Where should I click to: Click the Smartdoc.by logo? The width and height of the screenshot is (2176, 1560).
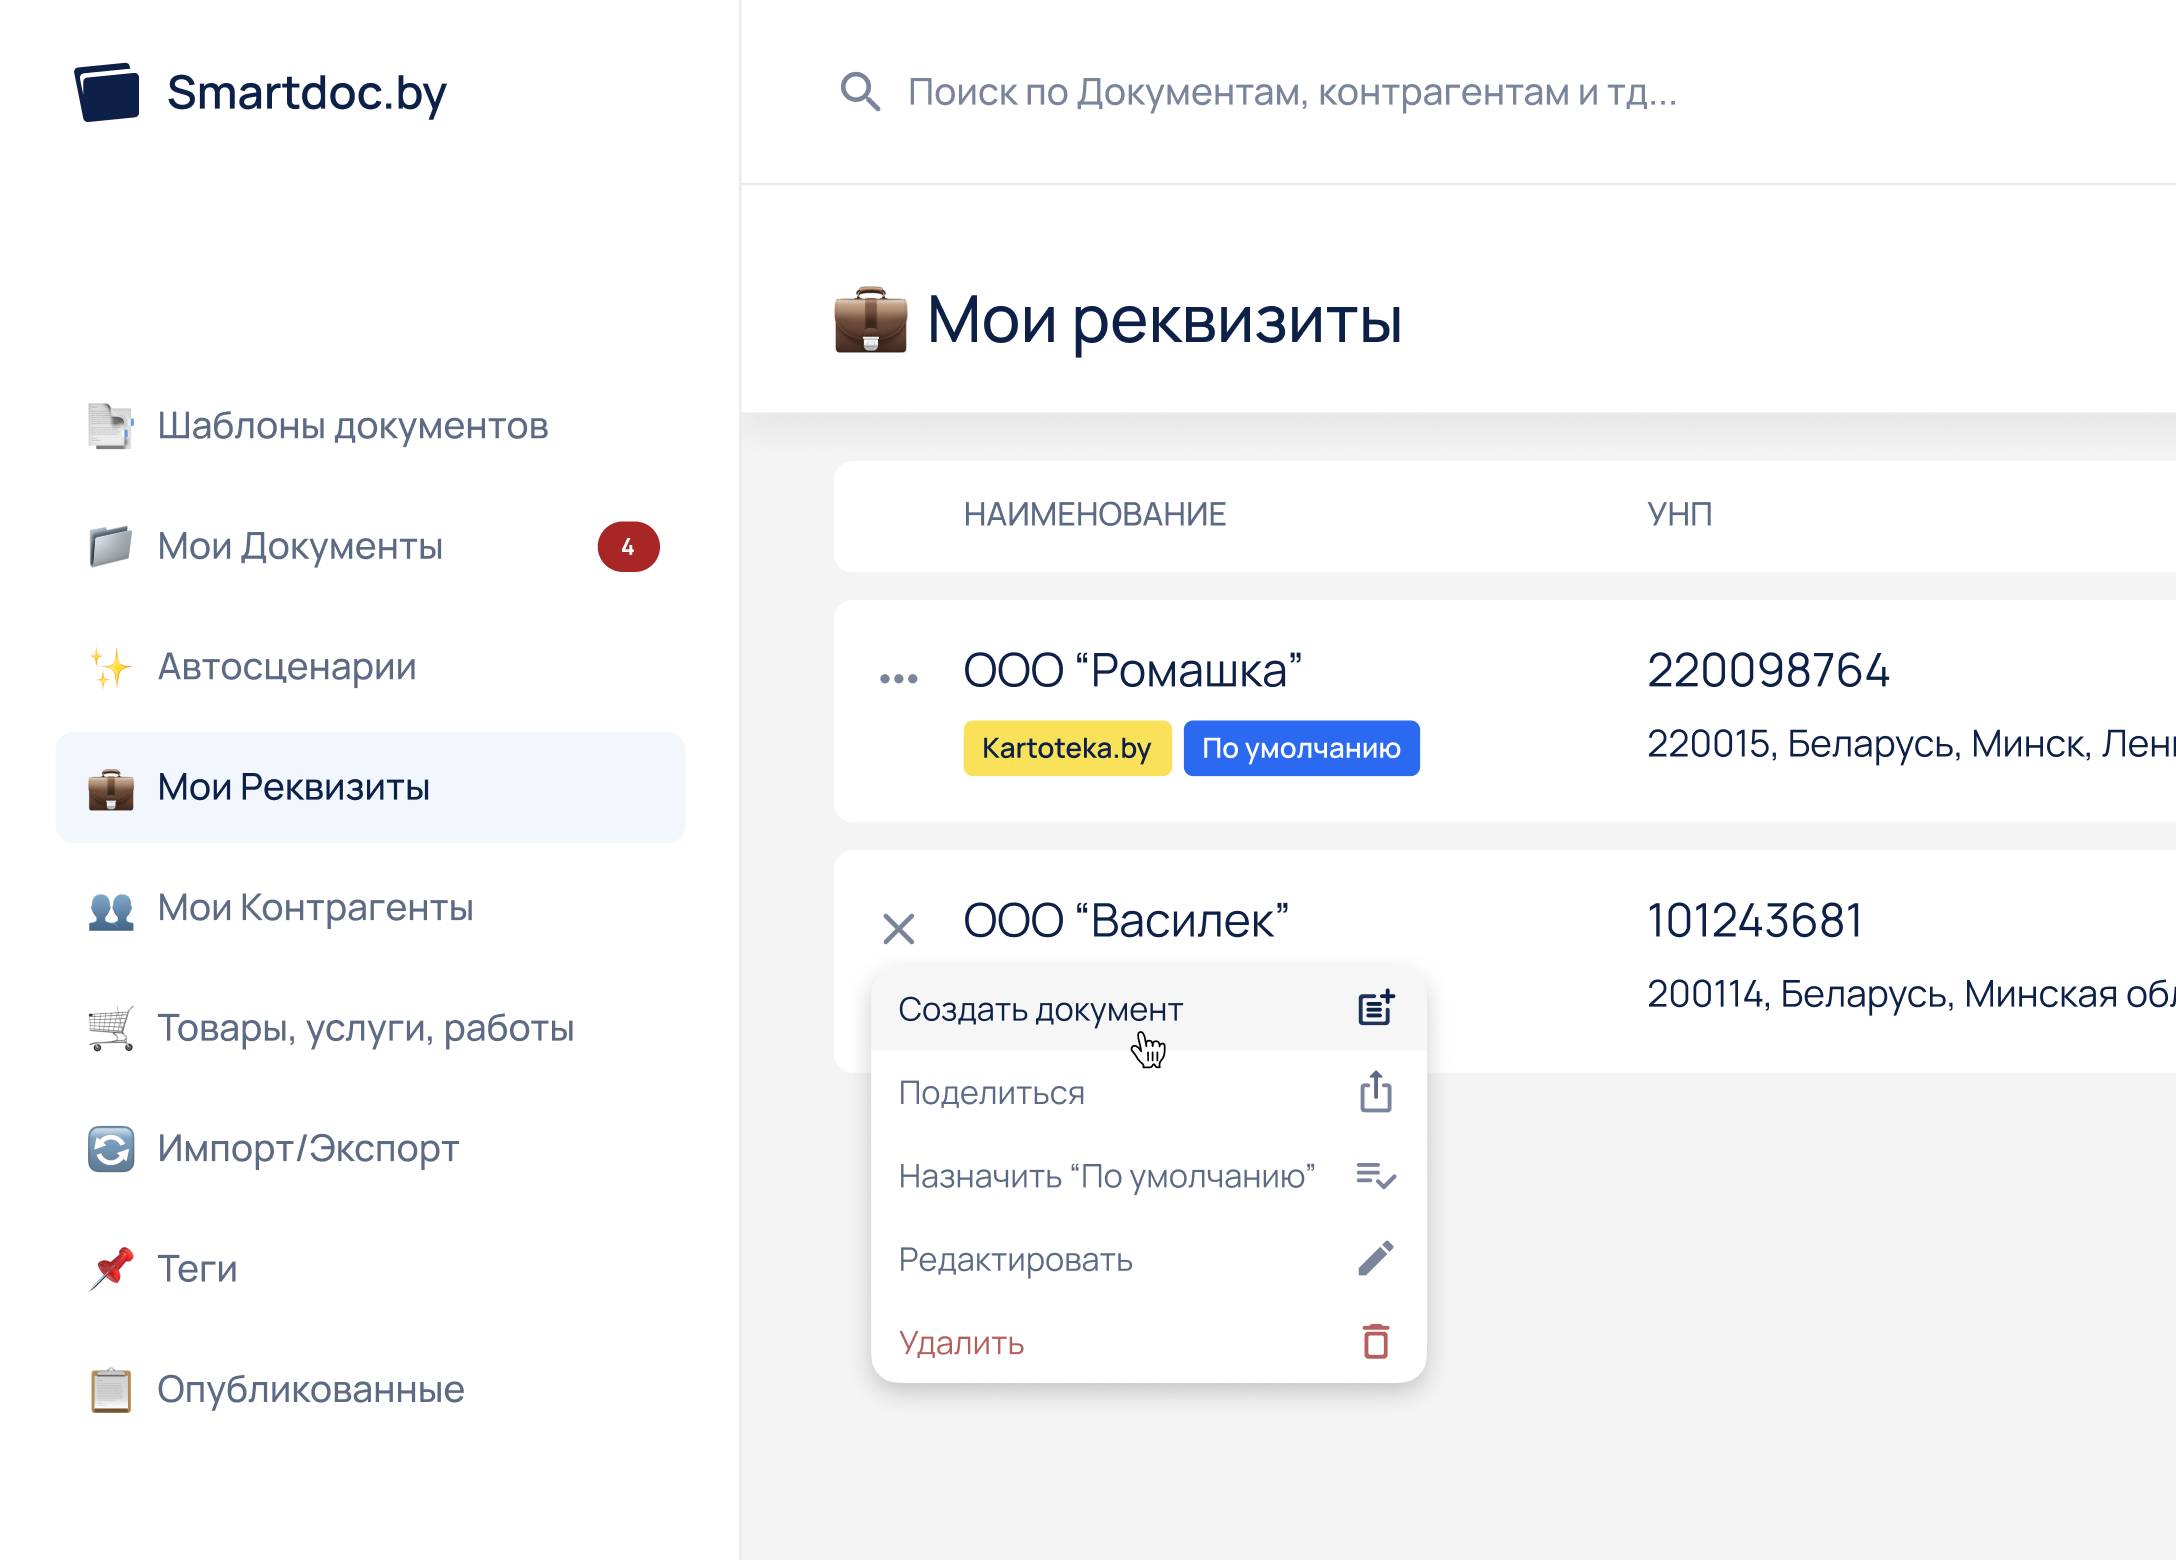tap(262, 93)
